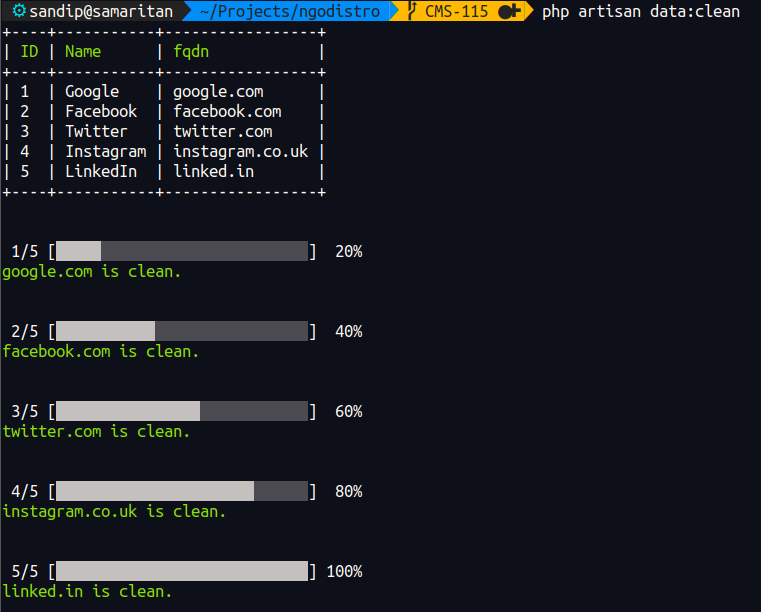The width and height of the screenshot is (761, 612).
Task: Click the 60% progress bar
Action: coord(182,411)
